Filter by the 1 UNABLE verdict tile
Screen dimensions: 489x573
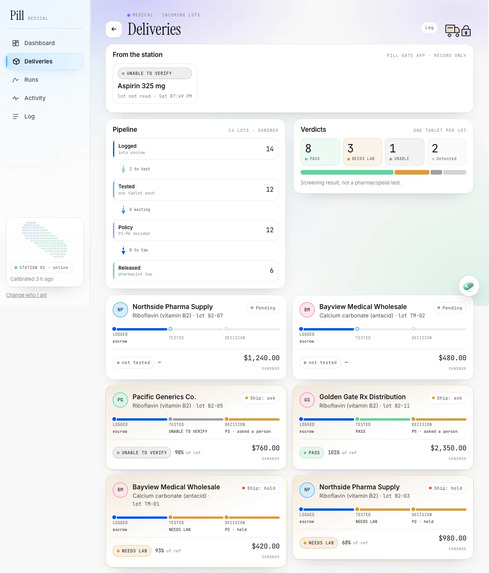pos(405,152)
